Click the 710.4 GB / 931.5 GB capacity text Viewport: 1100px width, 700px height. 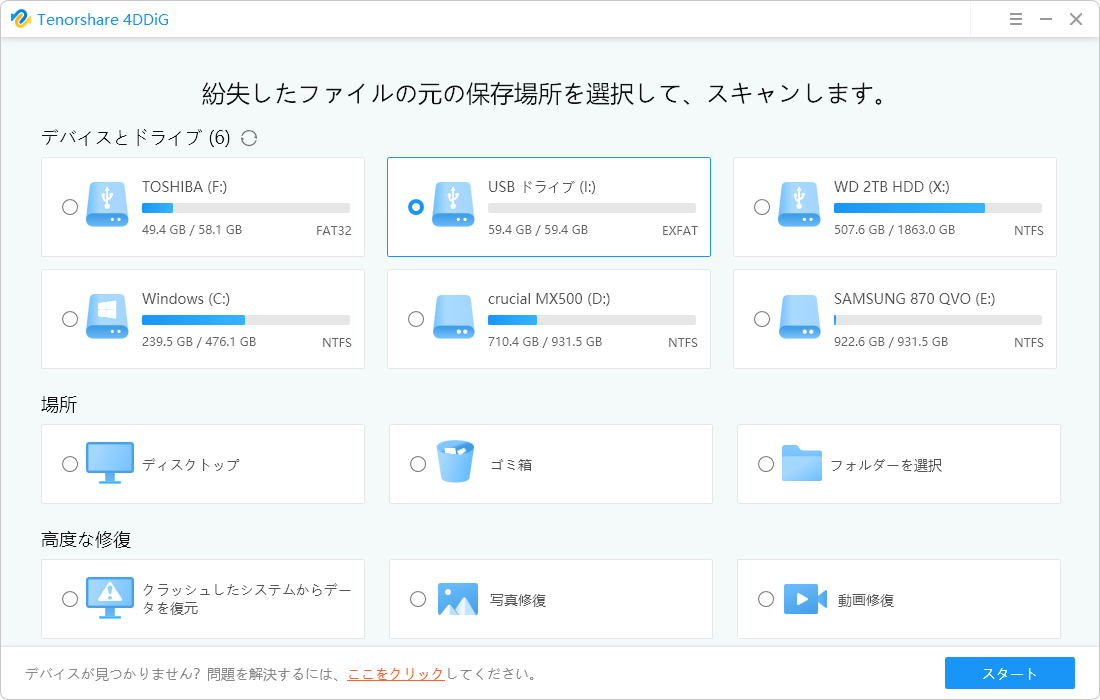point(544,342)
